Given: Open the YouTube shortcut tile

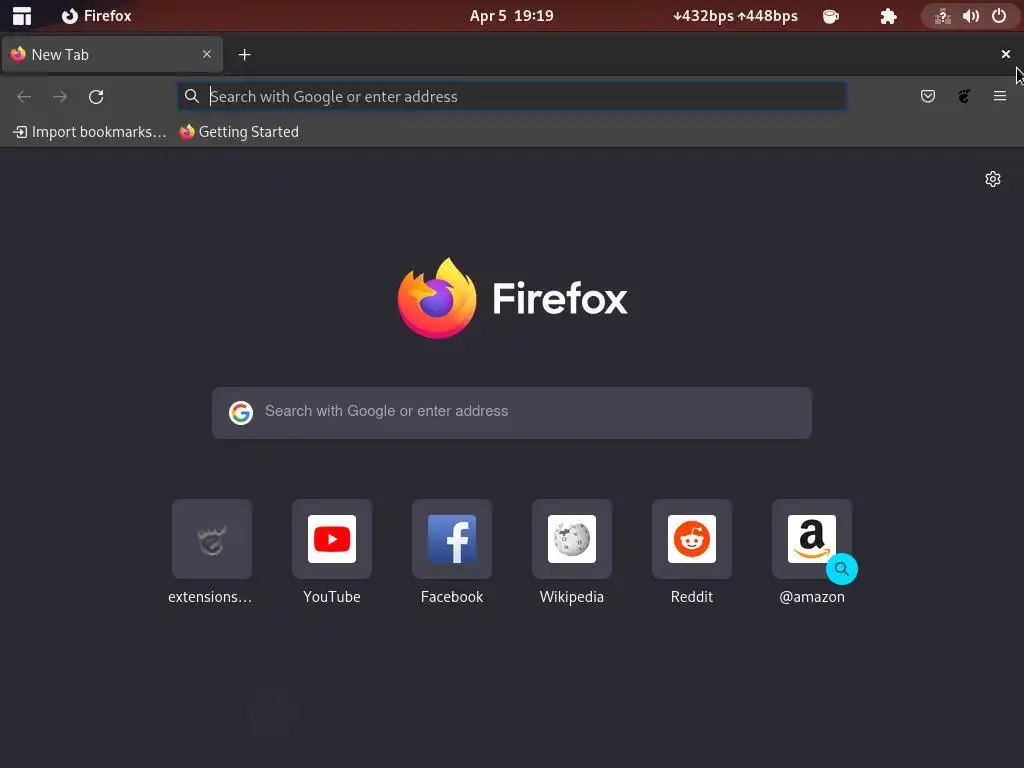Looking at the screenshot, I should pos(332,552).
